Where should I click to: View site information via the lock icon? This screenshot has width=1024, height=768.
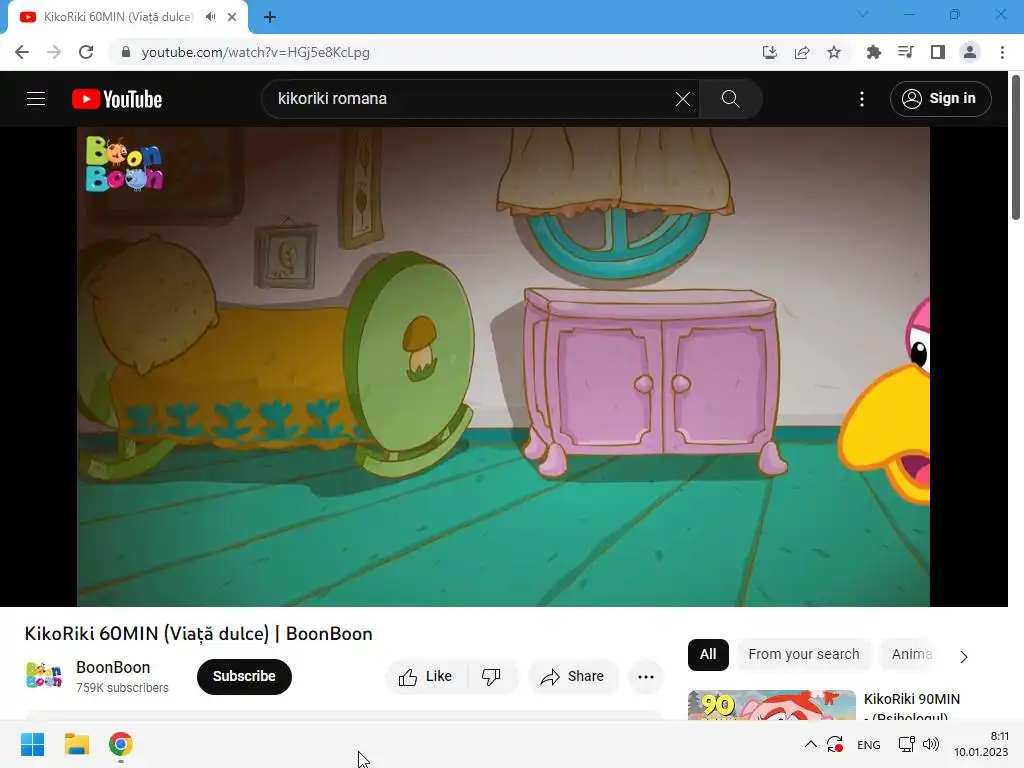click(x=126, y=52)
